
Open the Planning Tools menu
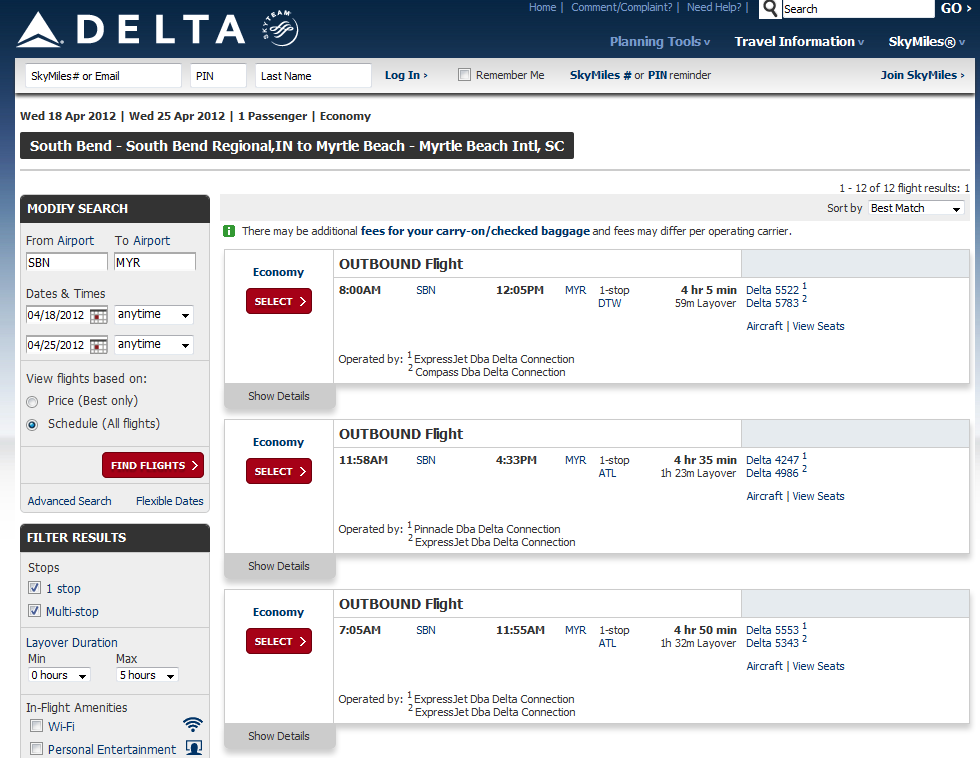point(659,42)
